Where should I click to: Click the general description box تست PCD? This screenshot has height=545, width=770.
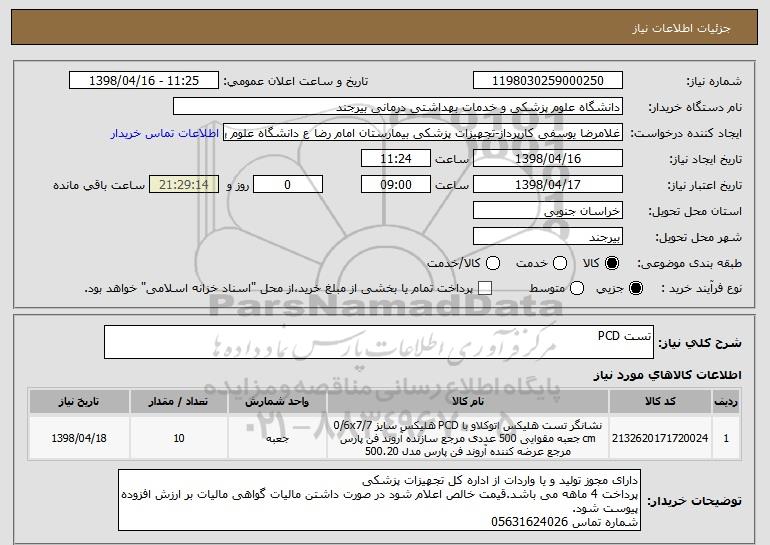(379, 342)
